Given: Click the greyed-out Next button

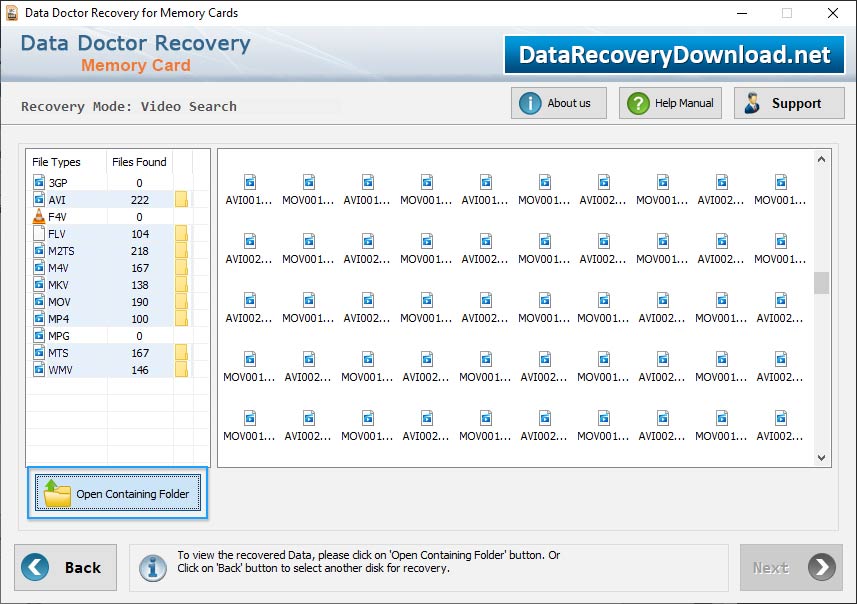Looking at the screenshot, I should point(791,567).
